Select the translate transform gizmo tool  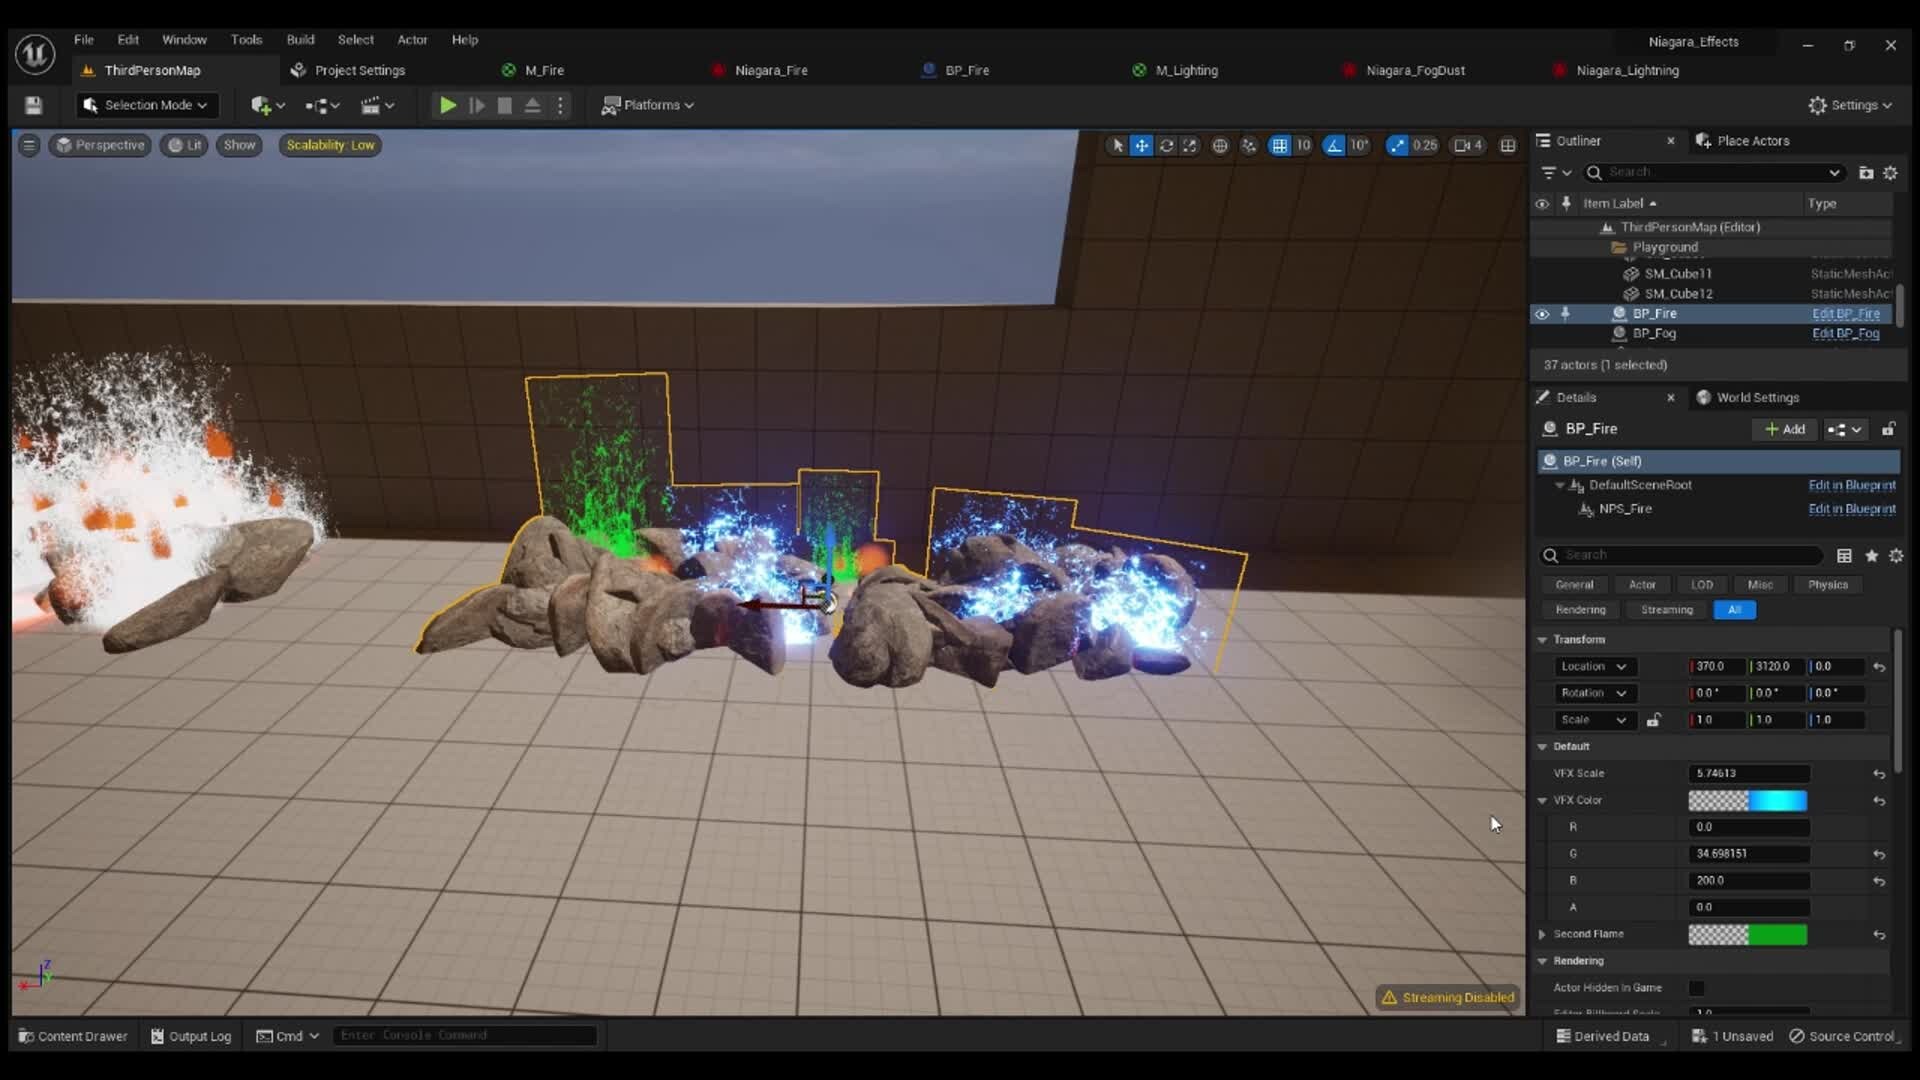[x=1141, y=145]
